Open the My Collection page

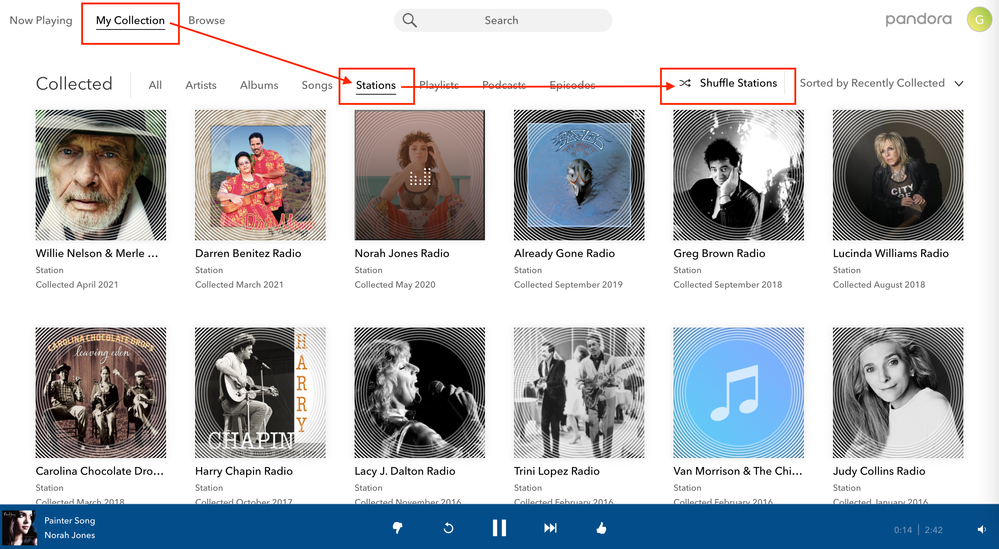(130, 20)
